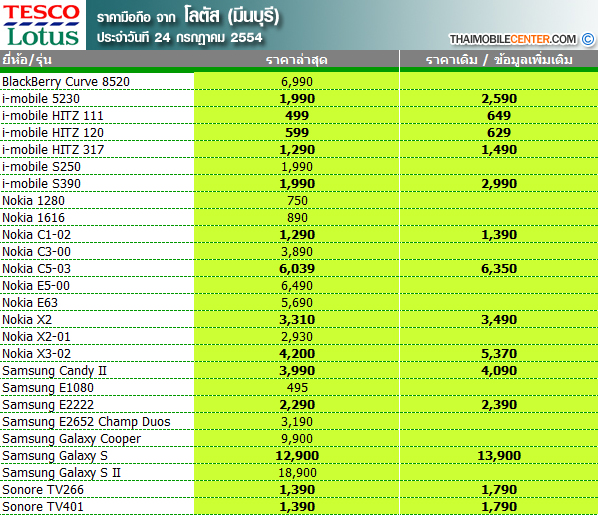Click the i-mobile HITZ 111 model name
Screen dimensions: 598x515
[x=53, y=116]
